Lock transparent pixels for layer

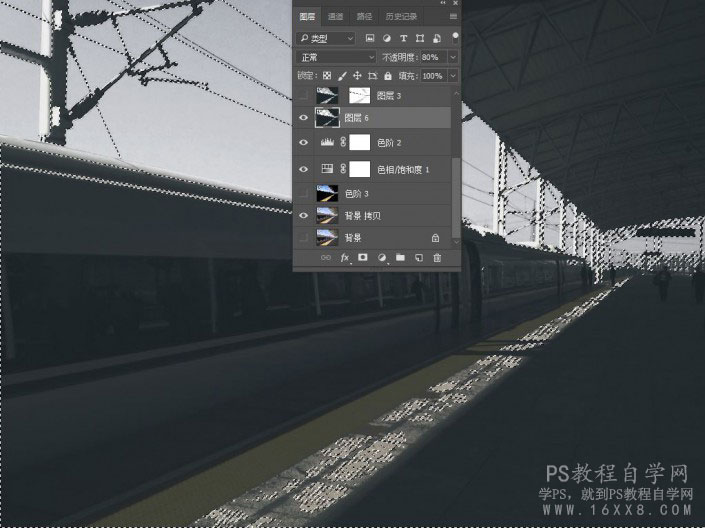point(327,76)
